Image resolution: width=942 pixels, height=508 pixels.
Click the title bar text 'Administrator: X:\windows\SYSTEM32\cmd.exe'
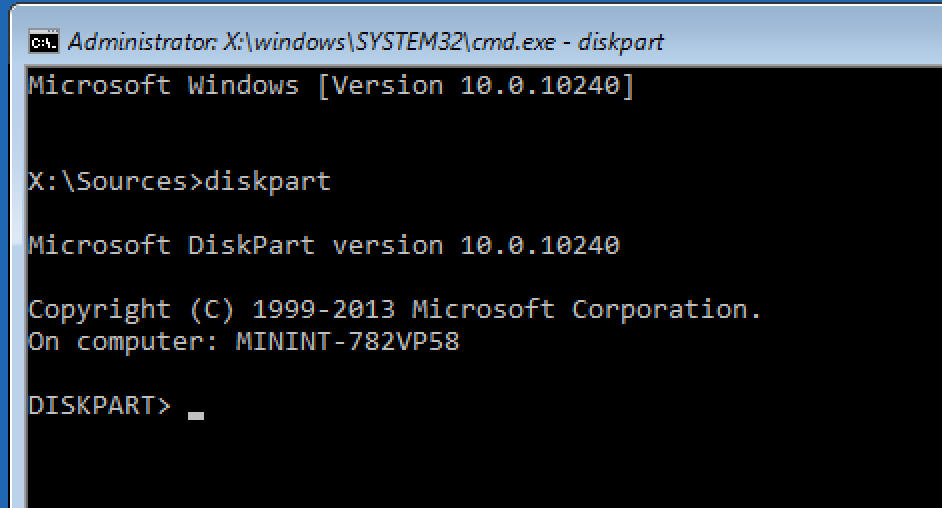(312, 42)
